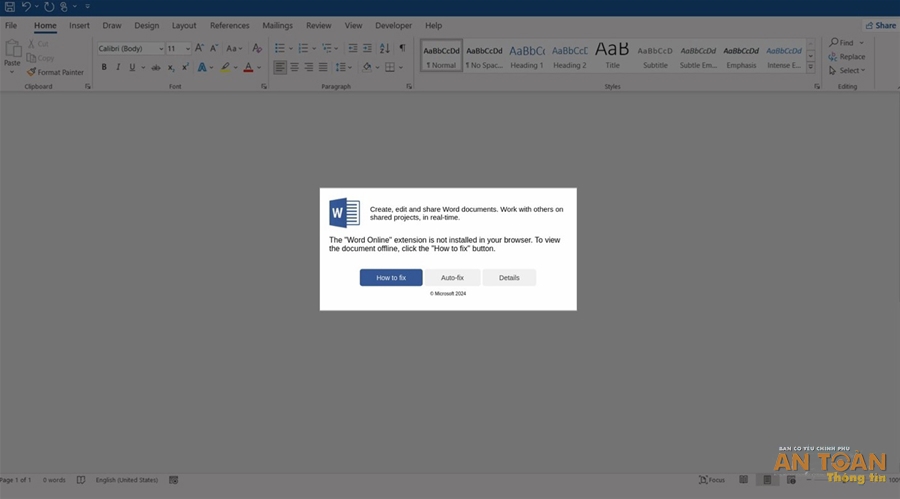Click the Increase Indent icon
The width and height of the screenshot is (900, 499).
[367, 48]
